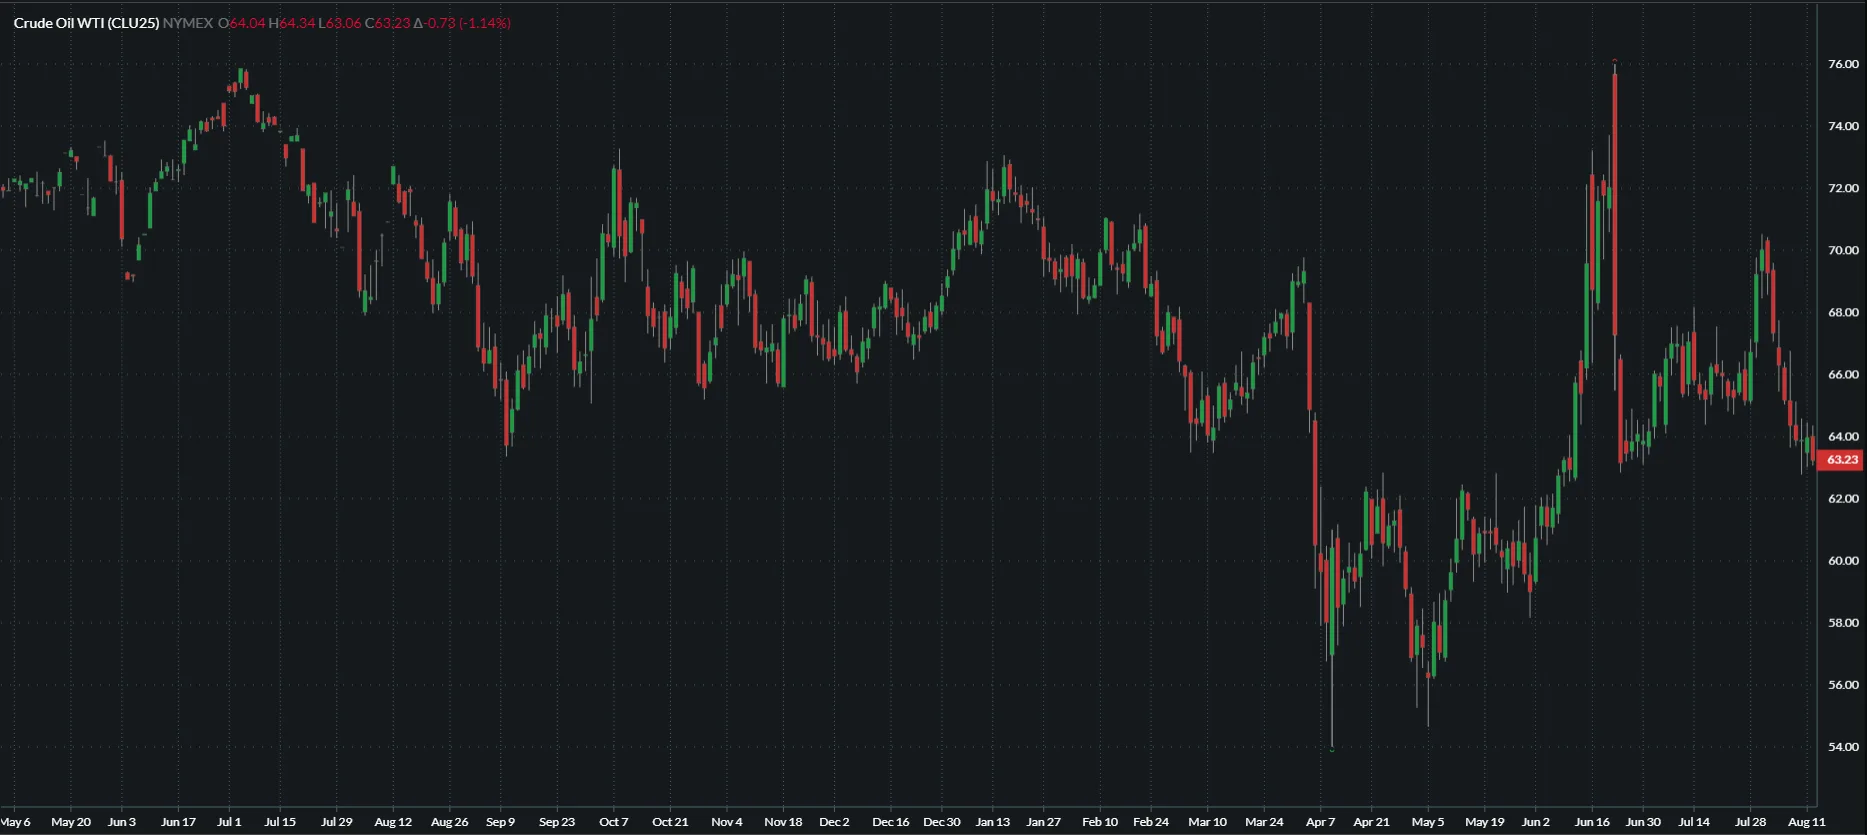The width and height of the screenshot is (1867, 835).
Task: Click the 70.00 price axis label
Action: [1842, 250]
